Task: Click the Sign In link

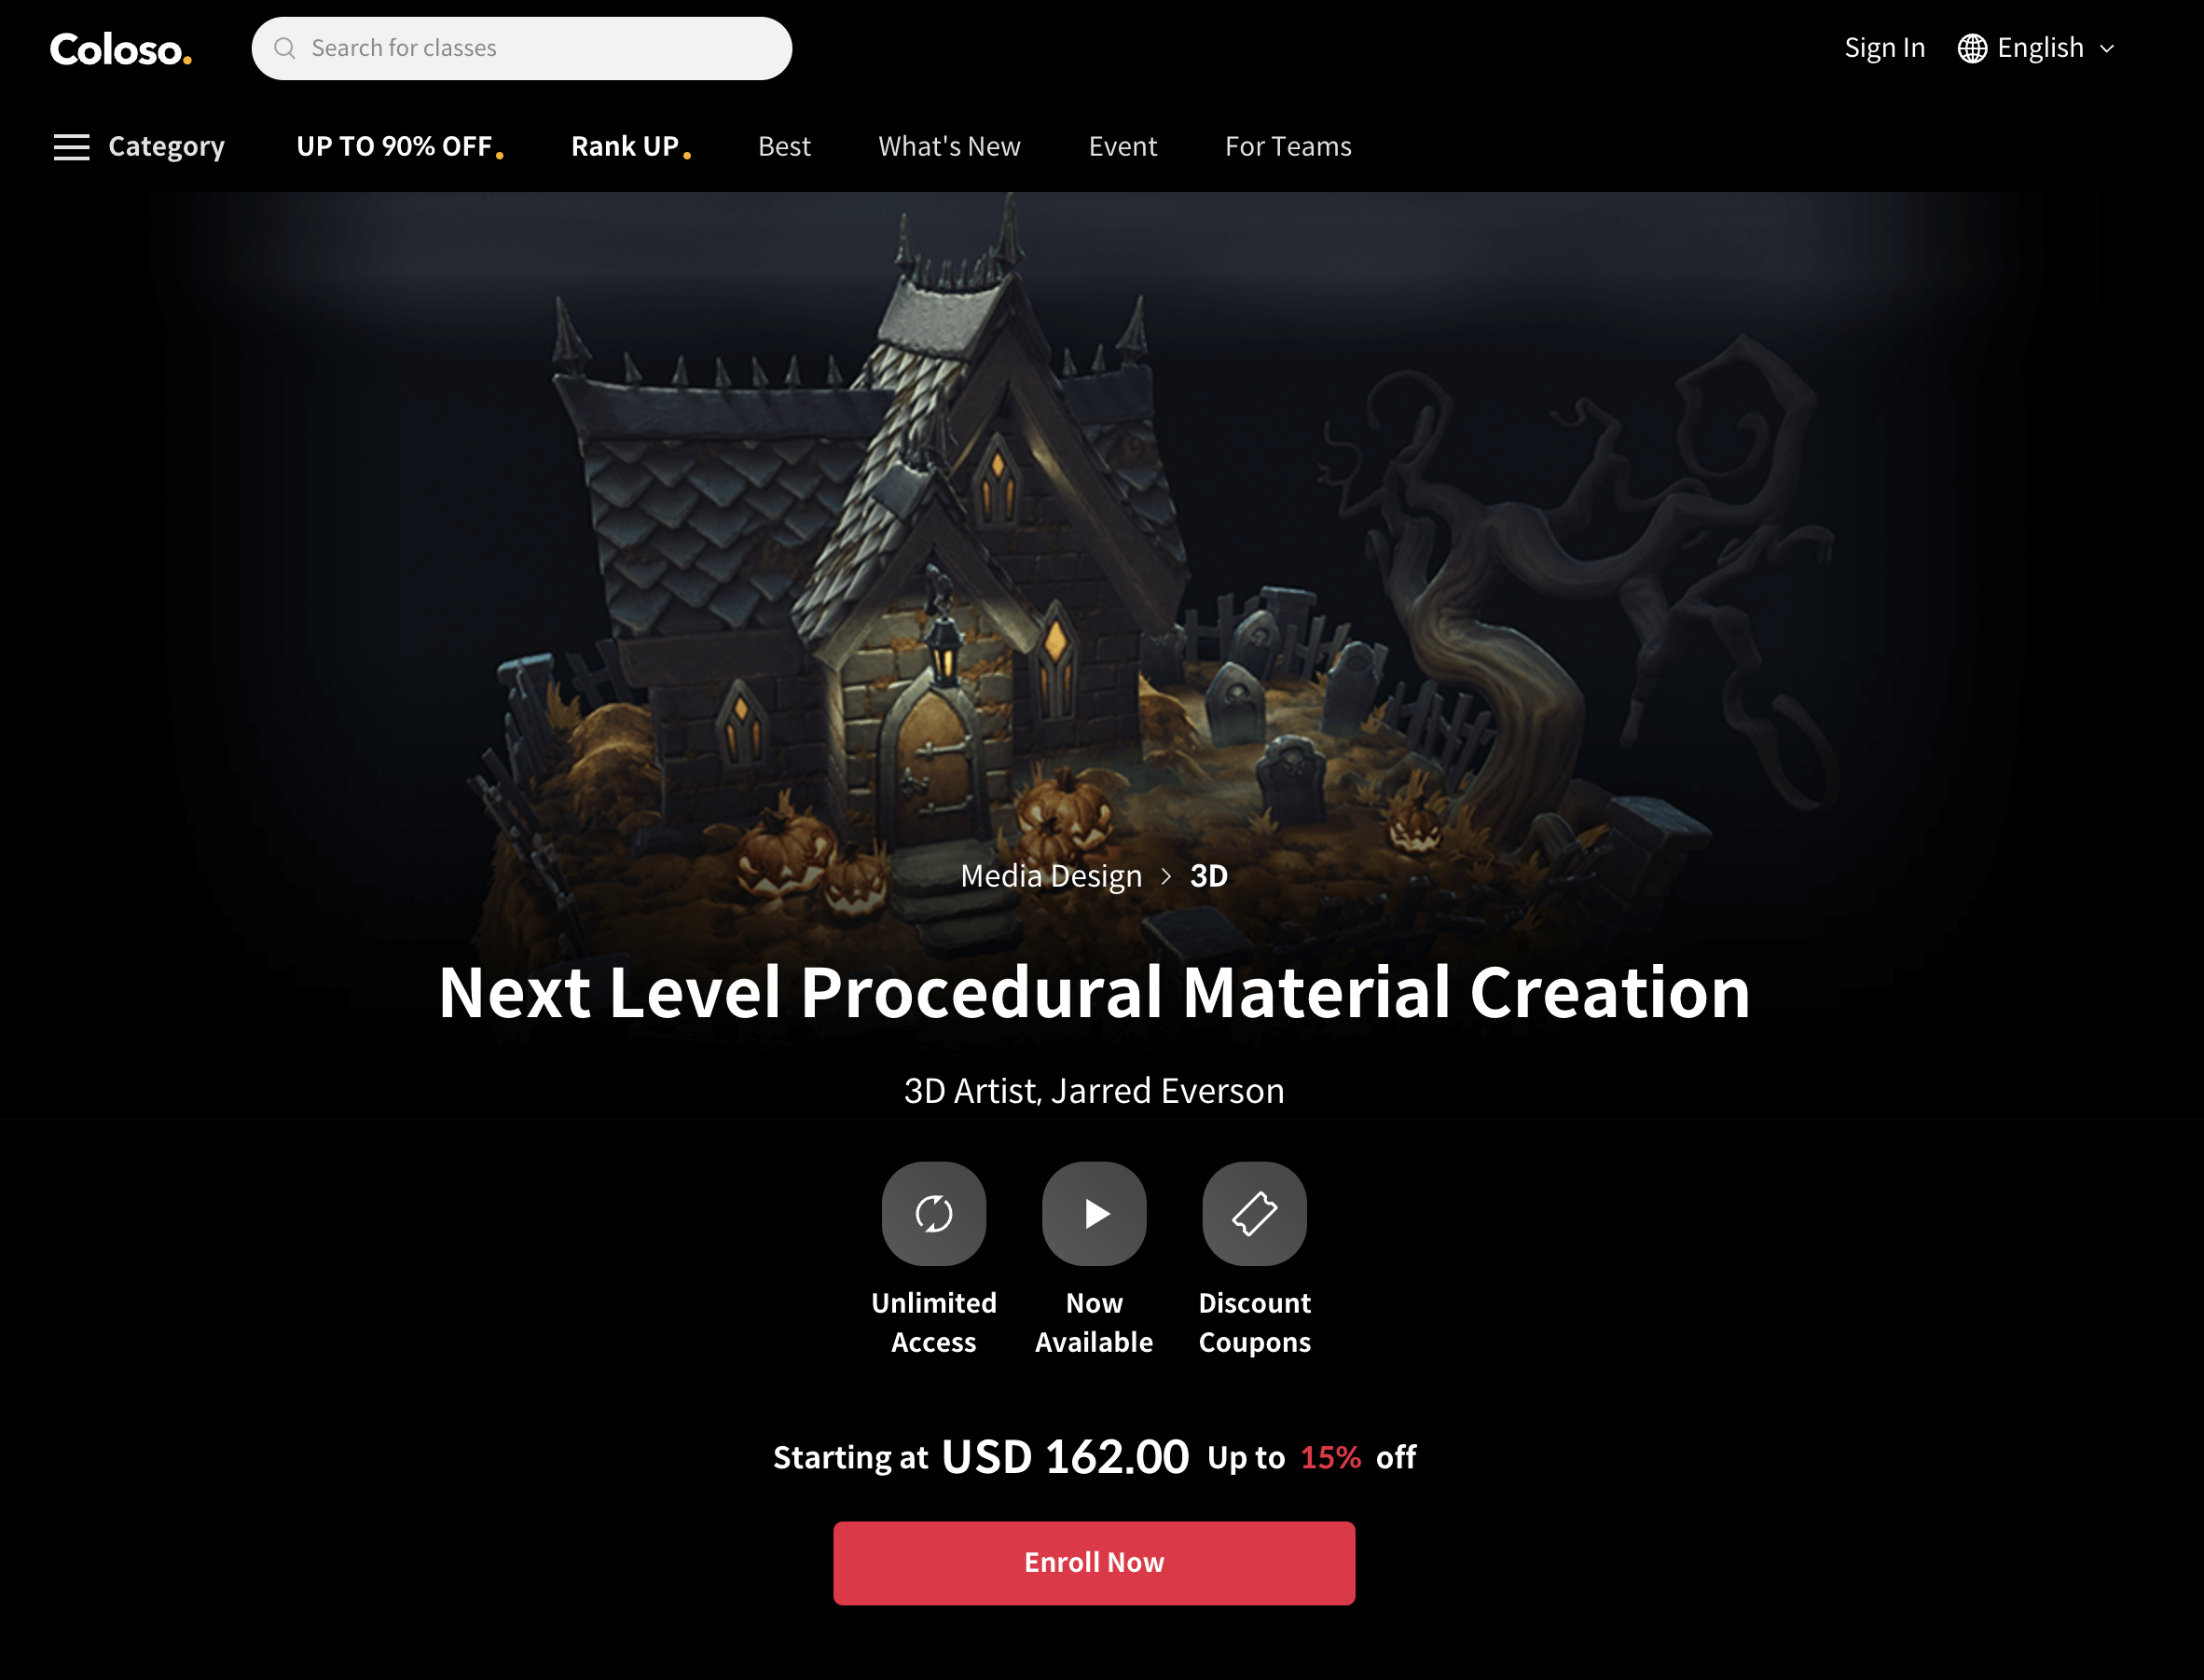Action: tap(1884, 48)
